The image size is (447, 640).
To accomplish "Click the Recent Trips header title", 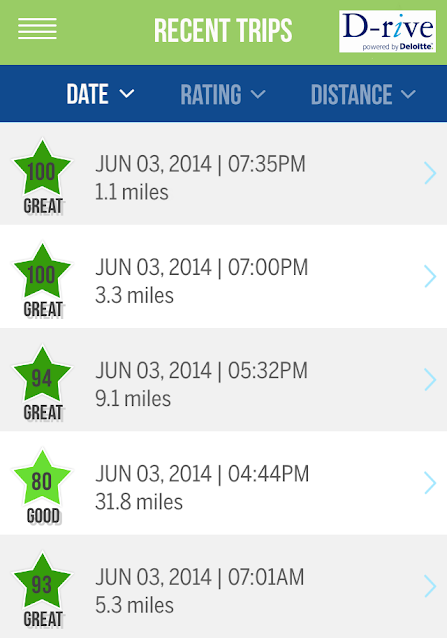I will pyautogui.click(x=223, y=31).
